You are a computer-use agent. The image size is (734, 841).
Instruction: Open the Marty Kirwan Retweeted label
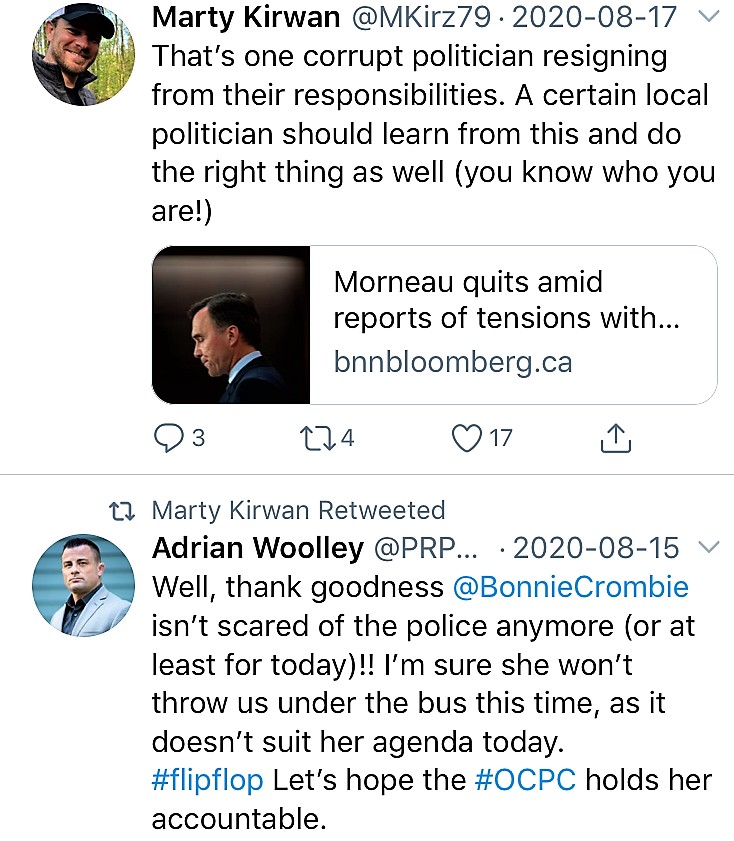click(299, 510)
